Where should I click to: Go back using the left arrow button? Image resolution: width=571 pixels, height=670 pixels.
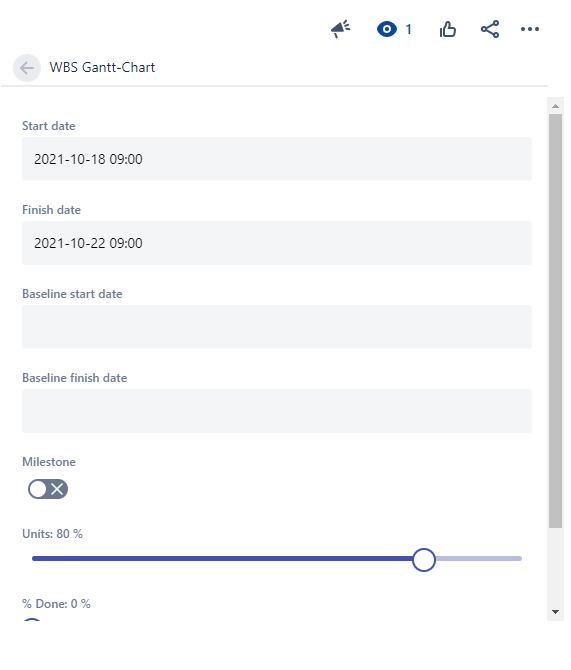click(x=27, y=68)
